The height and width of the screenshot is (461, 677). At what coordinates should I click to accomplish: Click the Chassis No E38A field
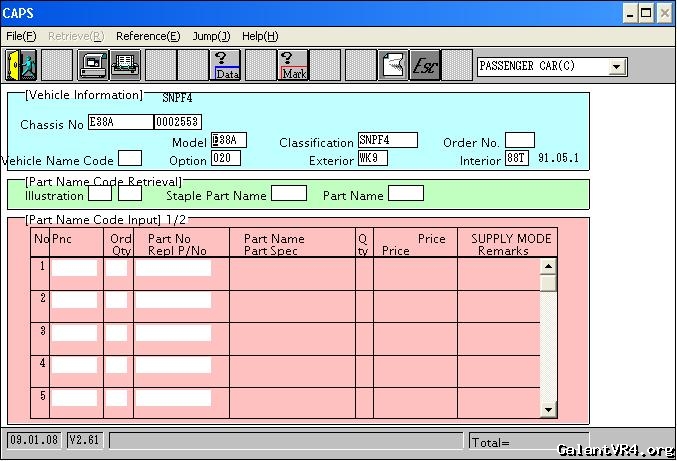(x=120, y=122)
